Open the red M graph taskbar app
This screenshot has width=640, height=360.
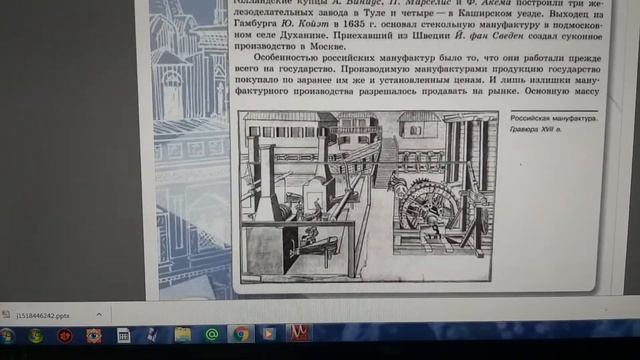coord(299,333)
